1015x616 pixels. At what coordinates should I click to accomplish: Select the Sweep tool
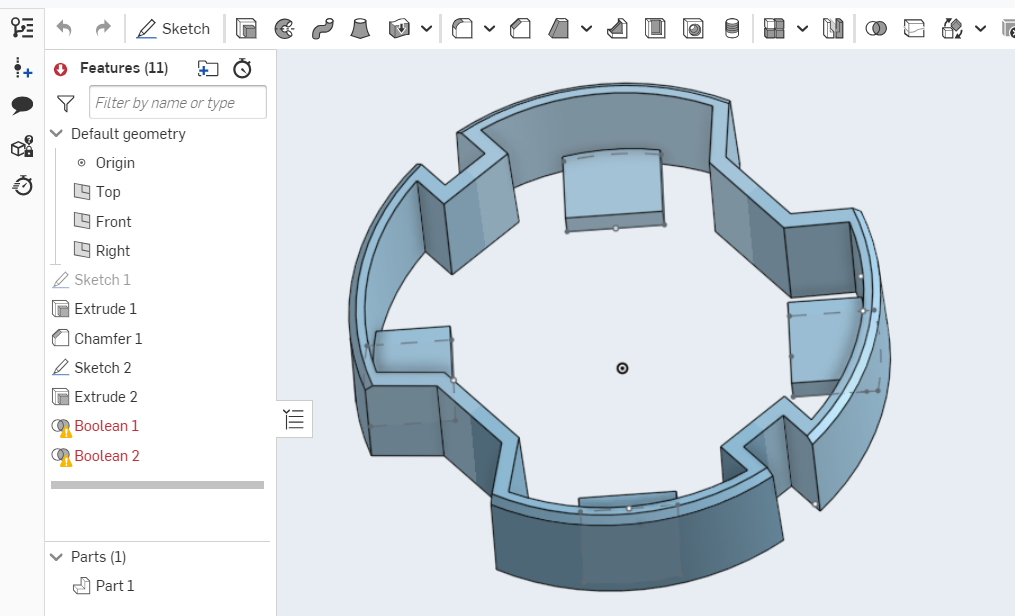coord(322,28)
